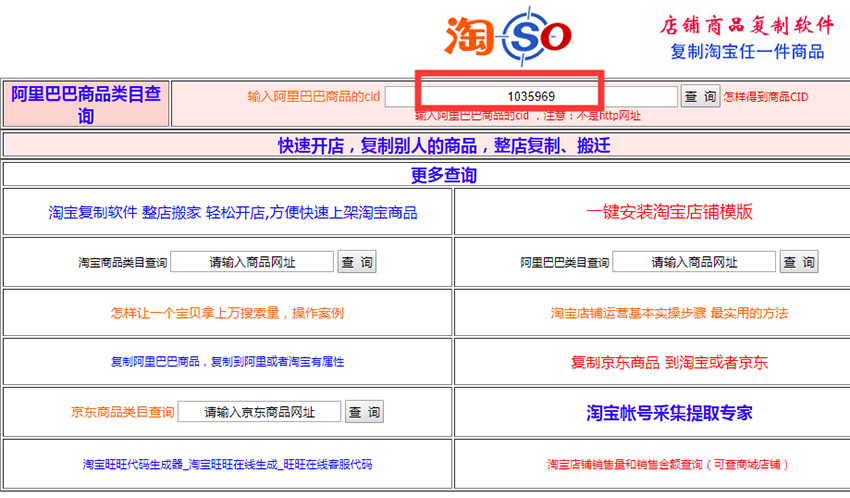Screen dimensions: 850x498
Task: Open 淘宝店铺销售量和销售金额查询 link
Action: point(669,464)
